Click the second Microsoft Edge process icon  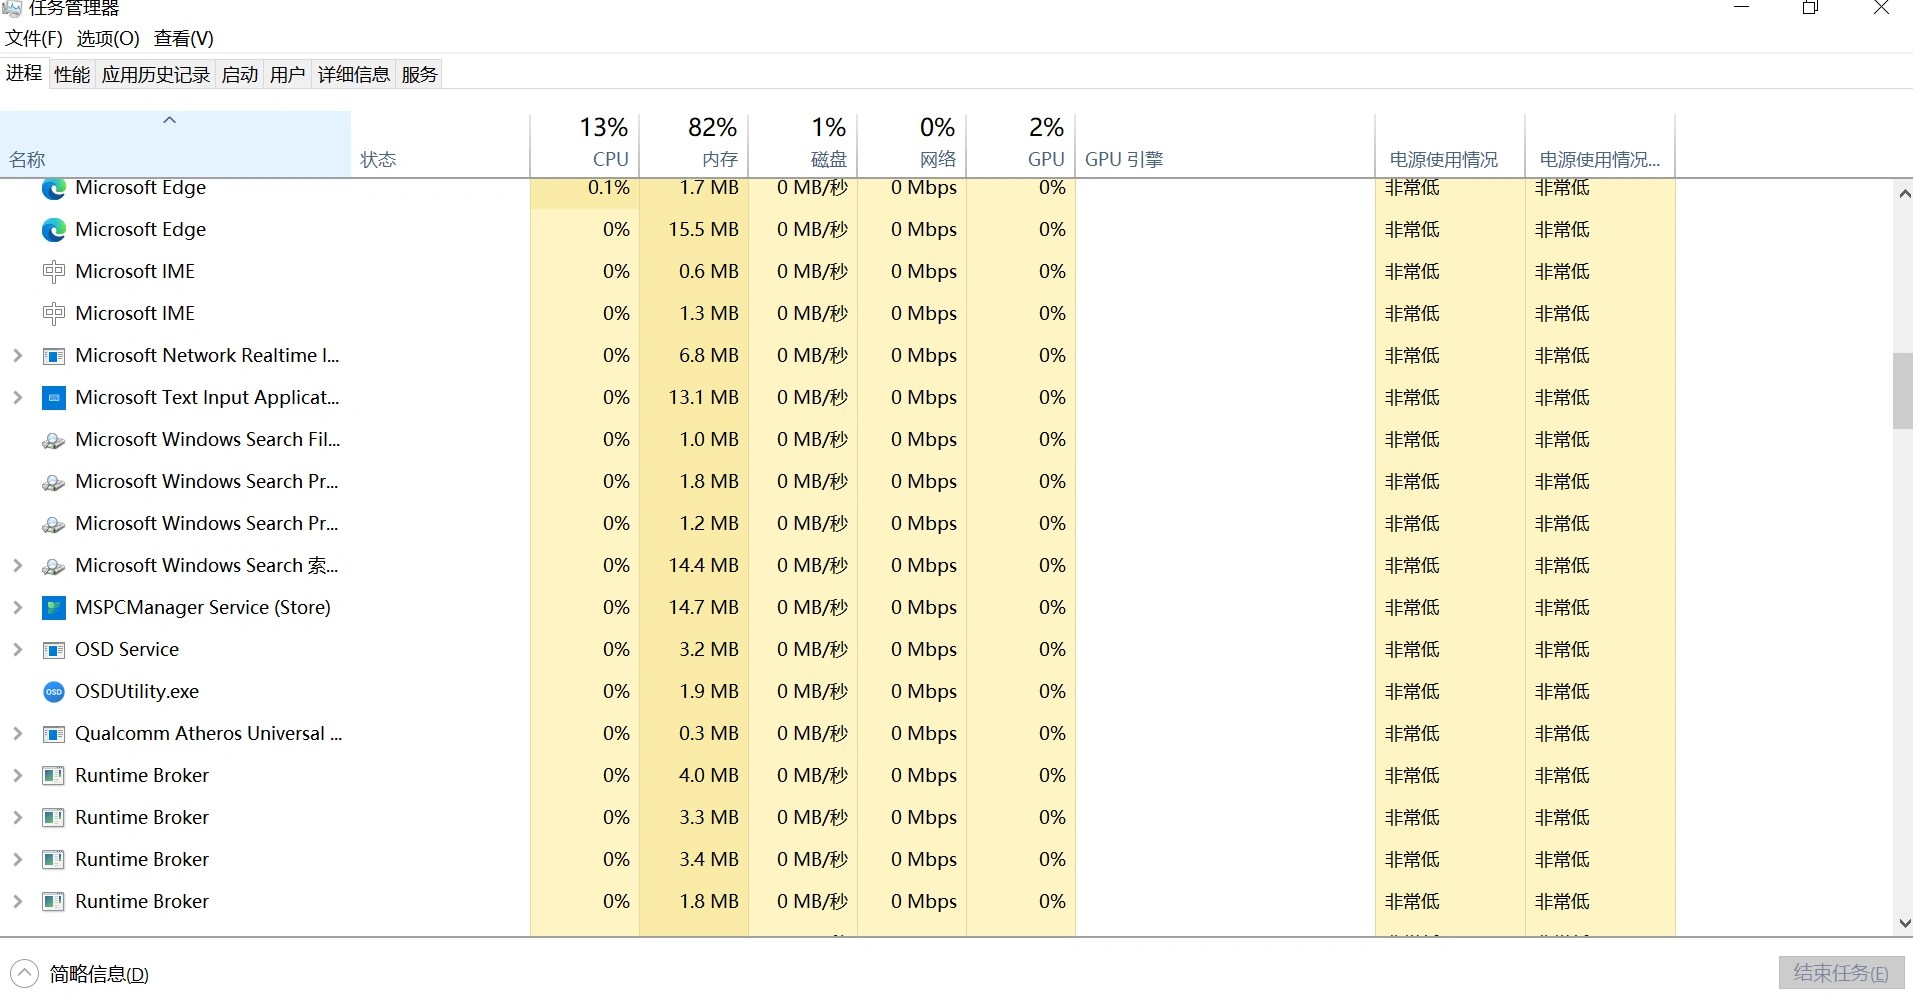[x=54, y=230]
